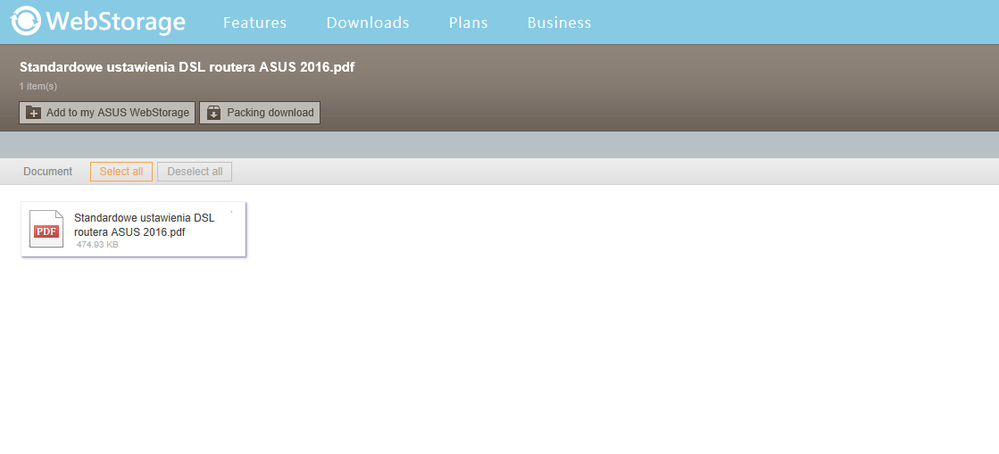Click the Packing download label
The height and width of the screenshot is (454, 999).
[x=270, y=113]
